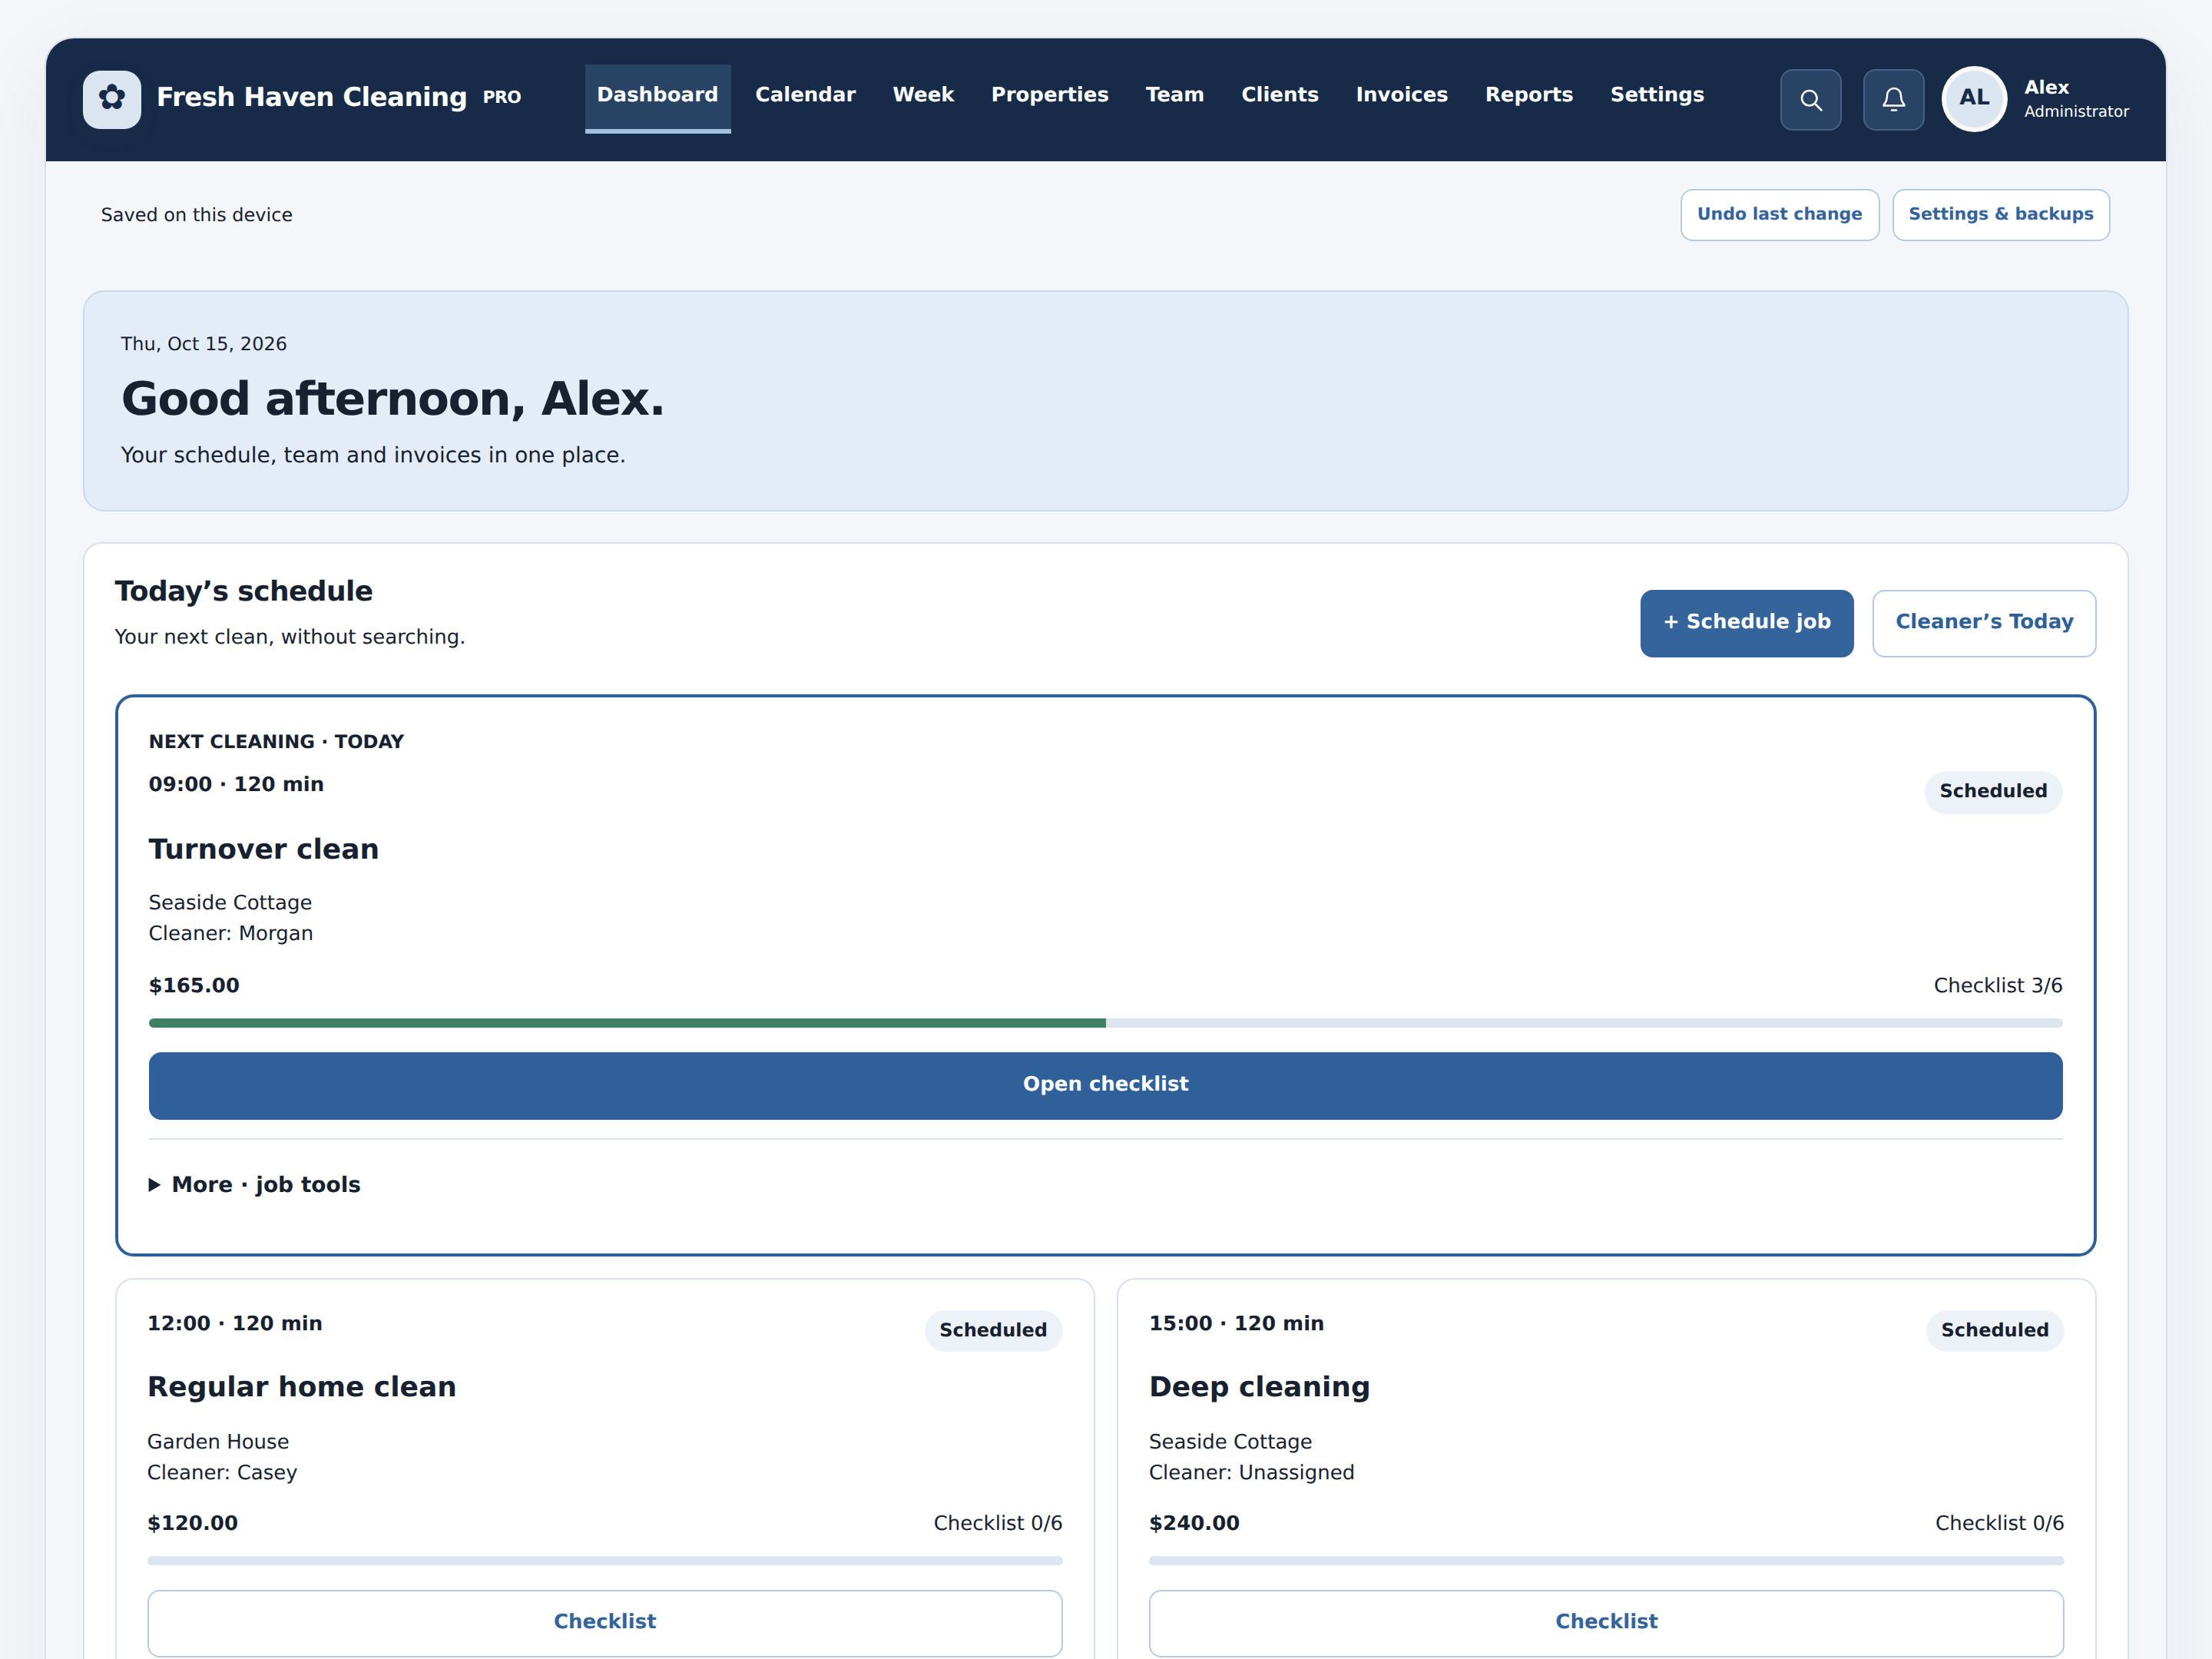Click the Garden House property name
2212x1659 pixels.
coord(218,1442)
